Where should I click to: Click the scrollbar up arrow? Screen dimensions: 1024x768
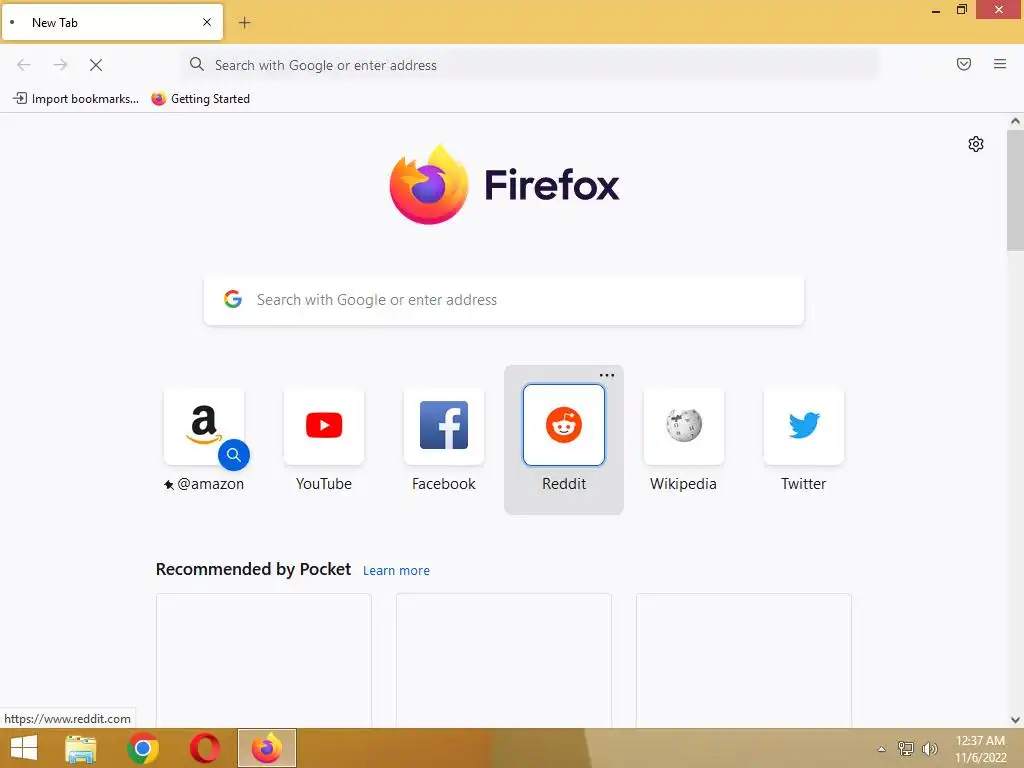coord(1015,121)
